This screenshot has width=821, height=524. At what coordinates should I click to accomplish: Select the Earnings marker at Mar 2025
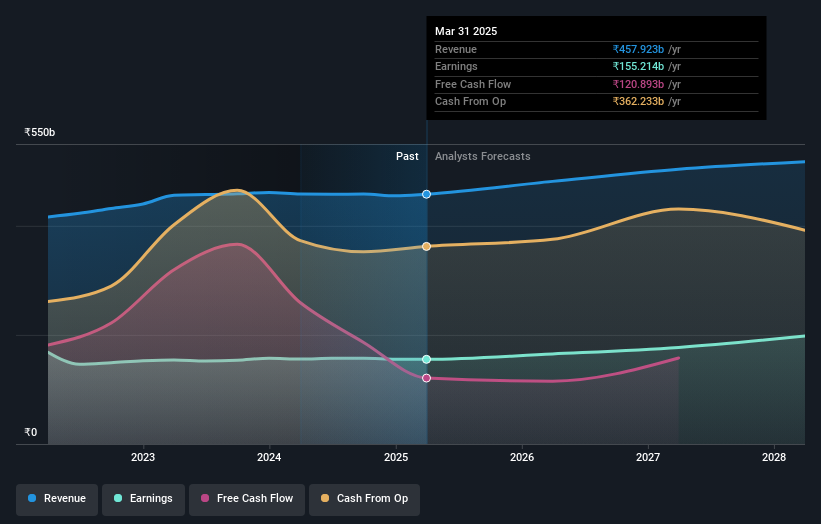(x=427, y=359)
